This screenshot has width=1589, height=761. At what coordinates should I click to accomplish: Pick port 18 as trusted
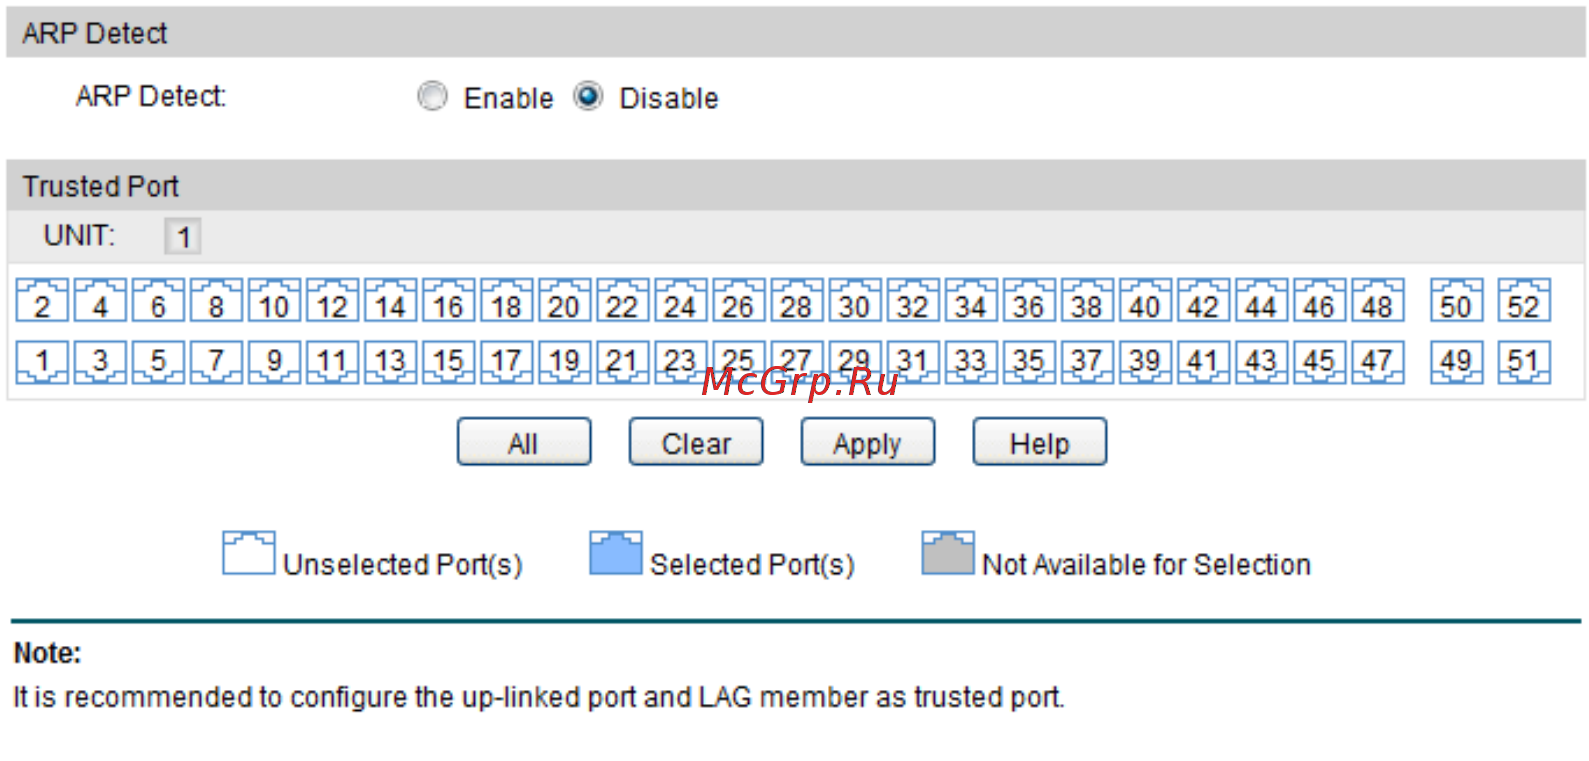(506, 301)
